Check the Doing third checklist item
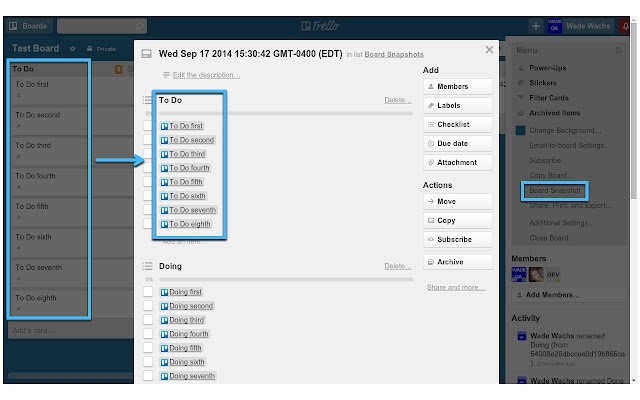 (x=148, y=320)
